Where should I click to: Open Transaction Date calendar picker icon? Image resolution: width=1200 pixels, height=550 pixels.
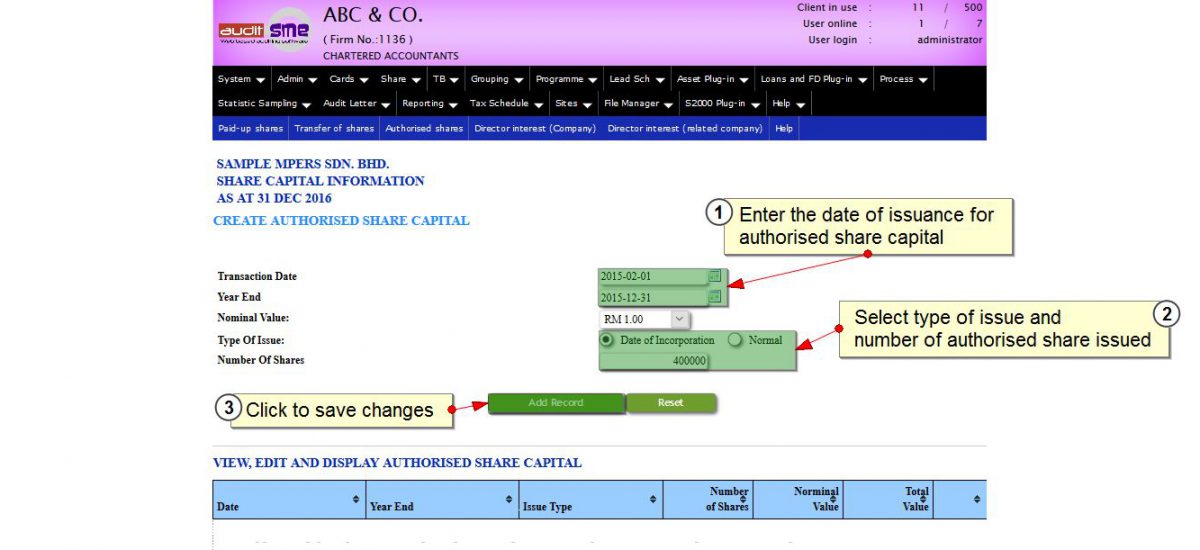click(x=714, y=276)
